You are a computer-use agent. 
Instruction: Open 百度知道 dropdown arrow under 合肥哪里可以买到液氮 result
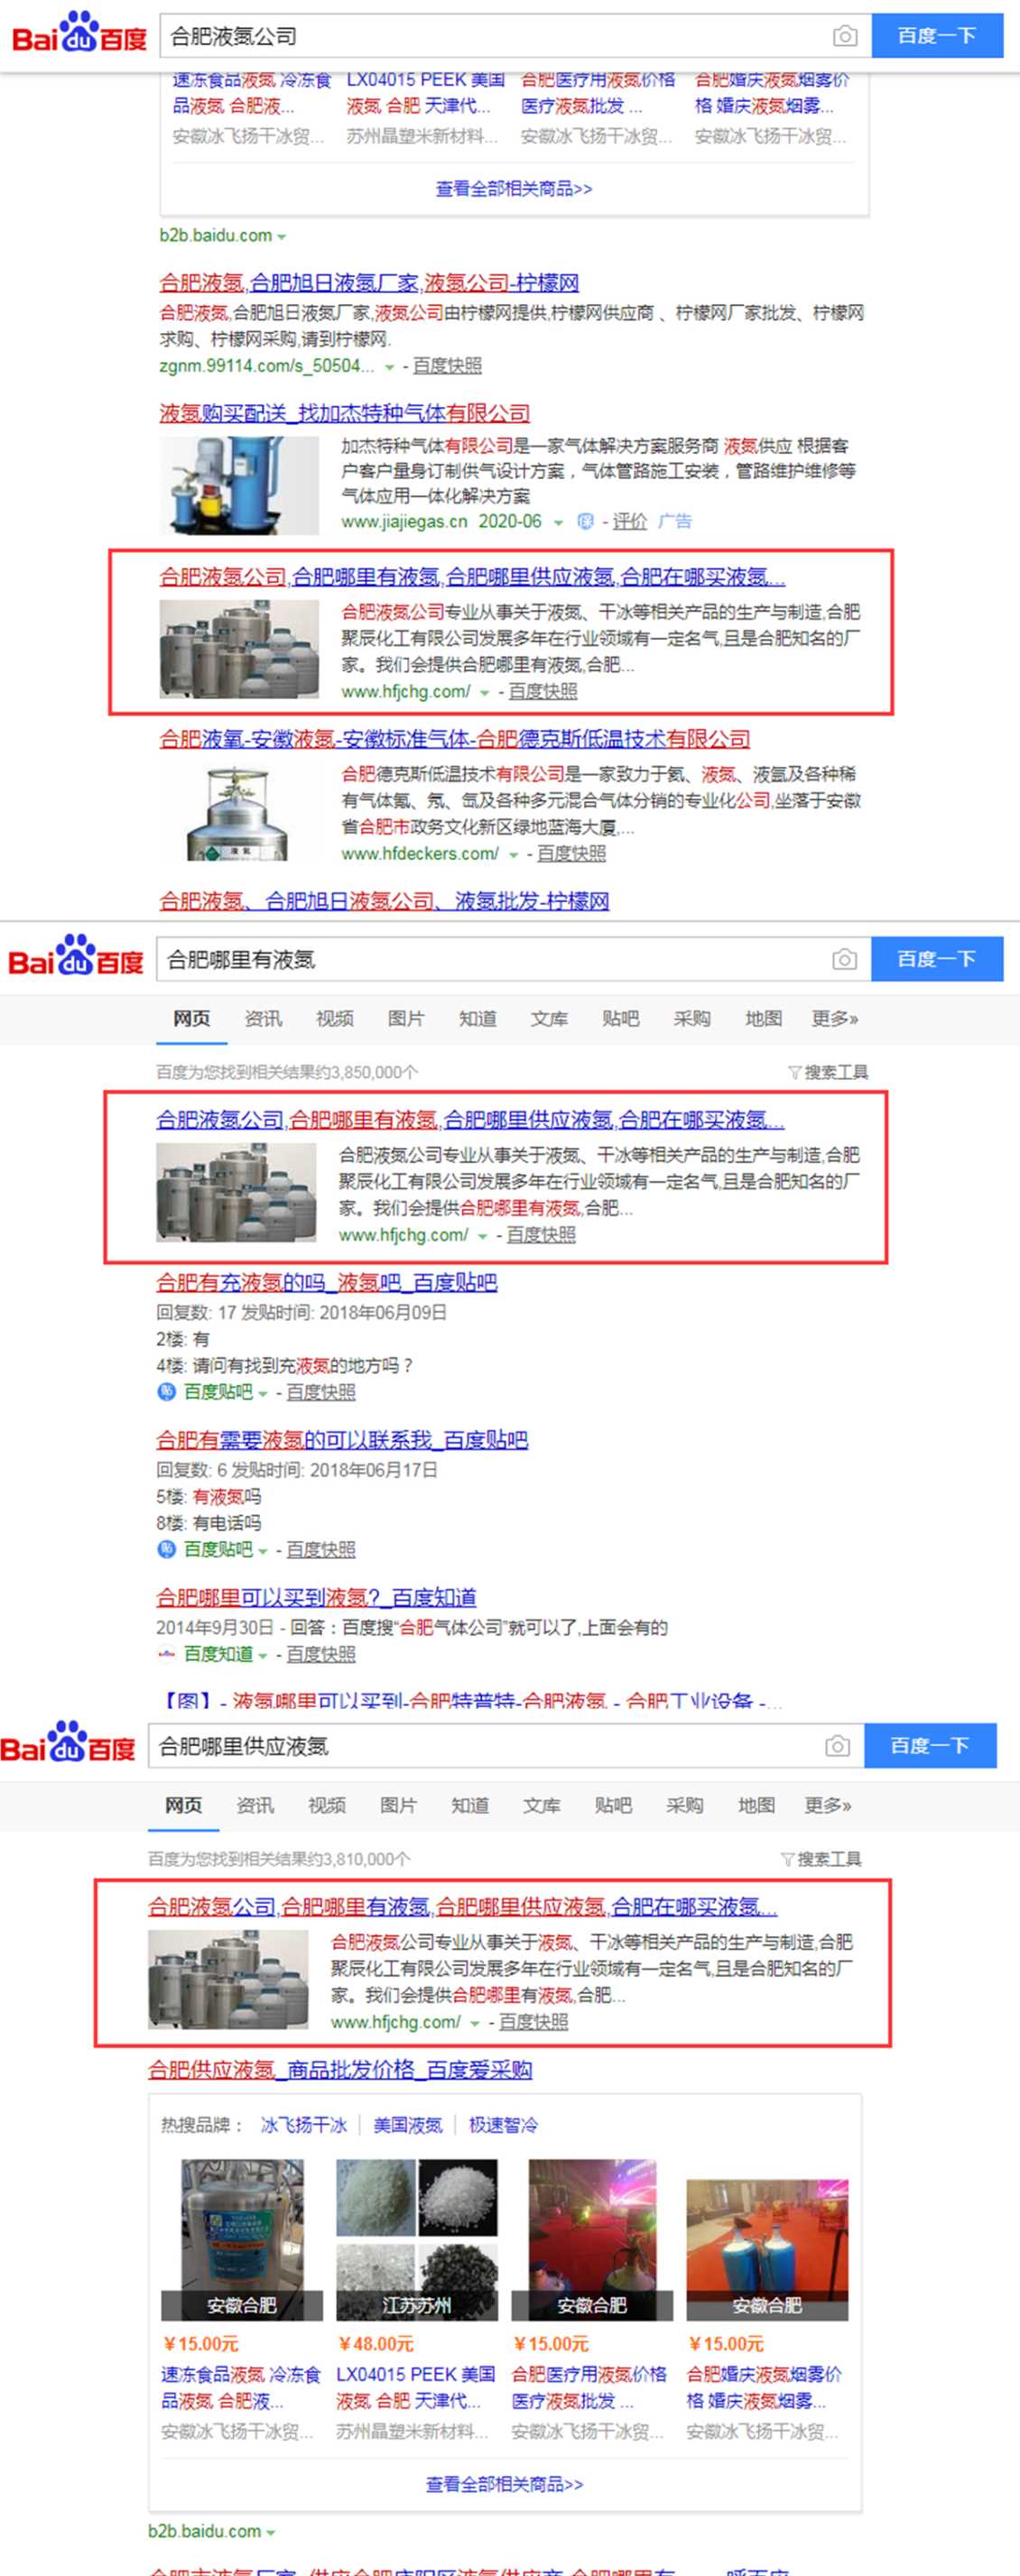point(263,1655)
